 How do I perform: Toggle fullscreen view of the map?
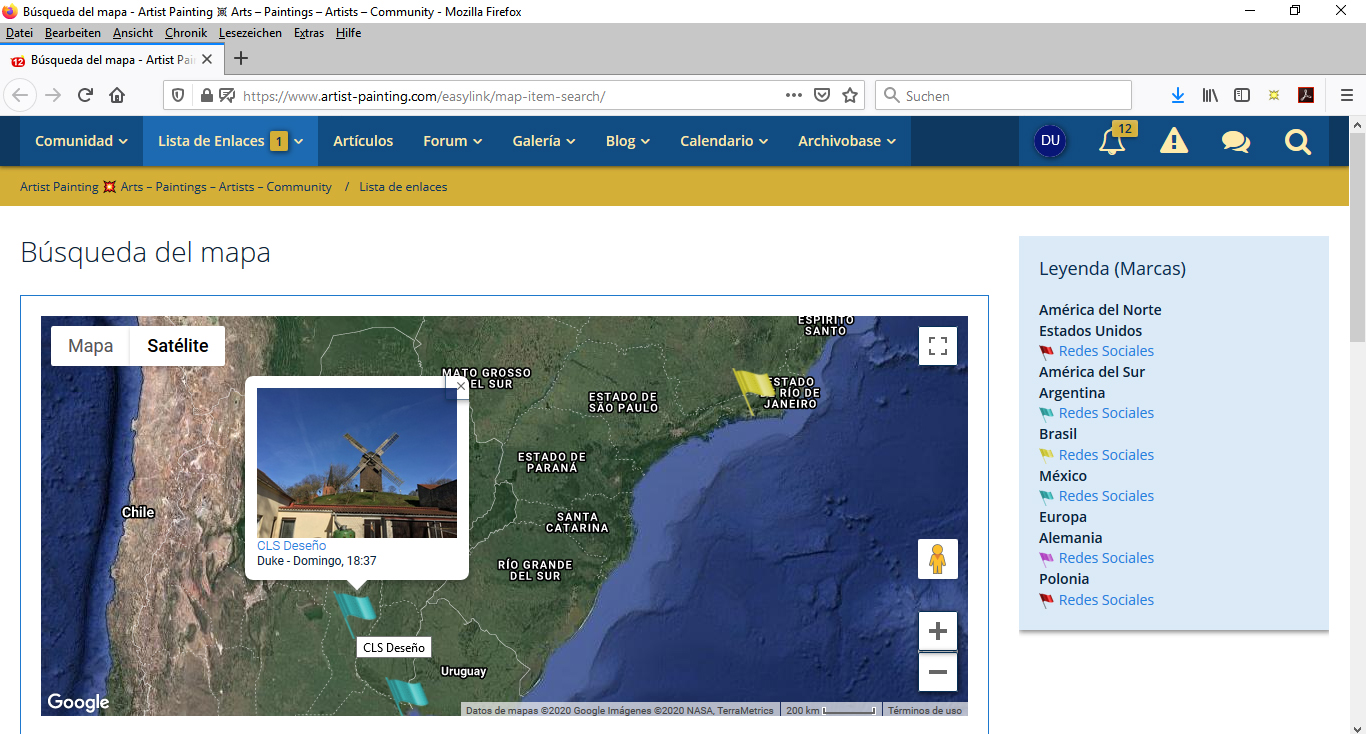pyautogui.click(x=938, y=346)
